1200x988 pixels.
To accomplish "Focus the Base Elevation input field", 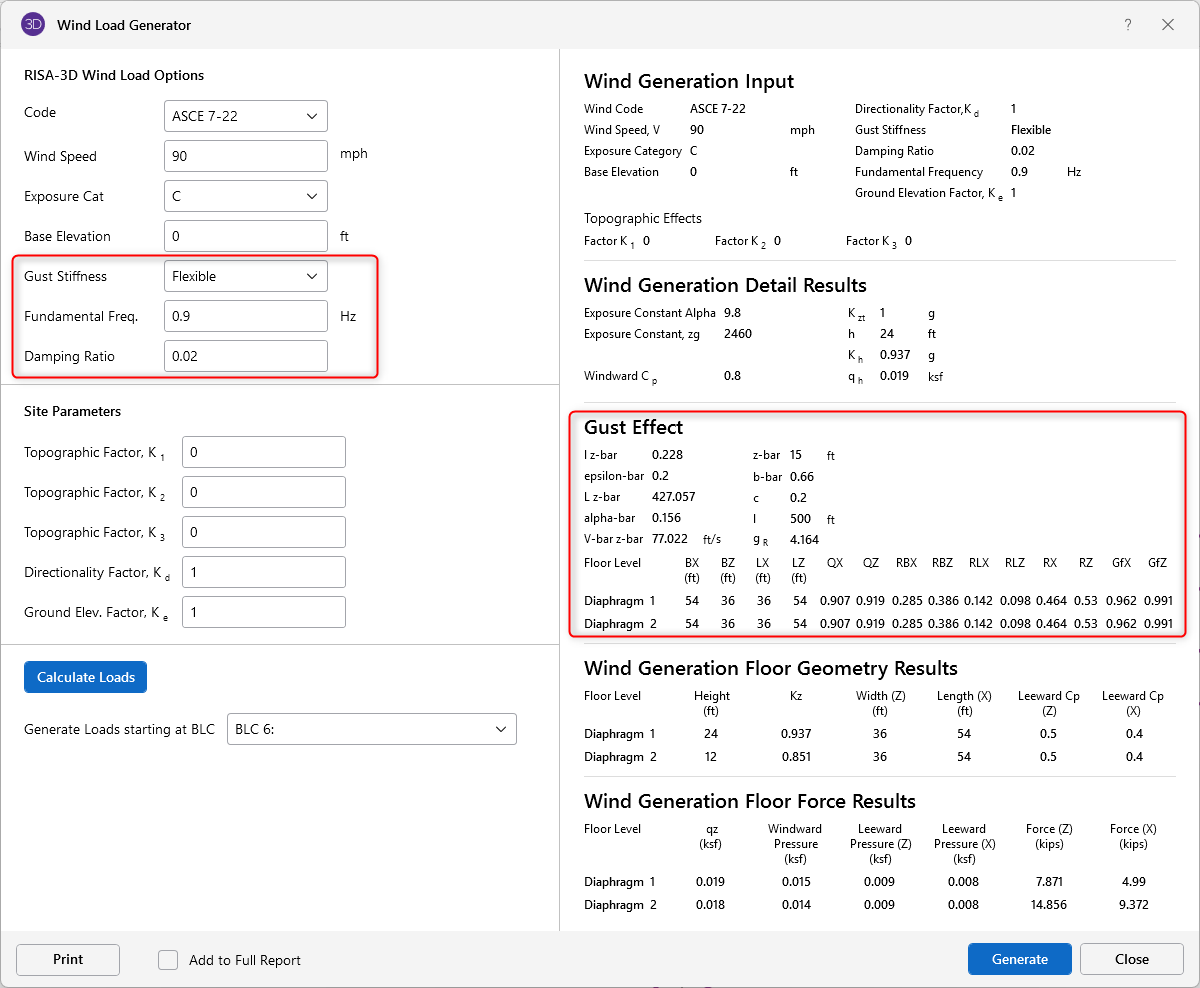I will [245, 236].
